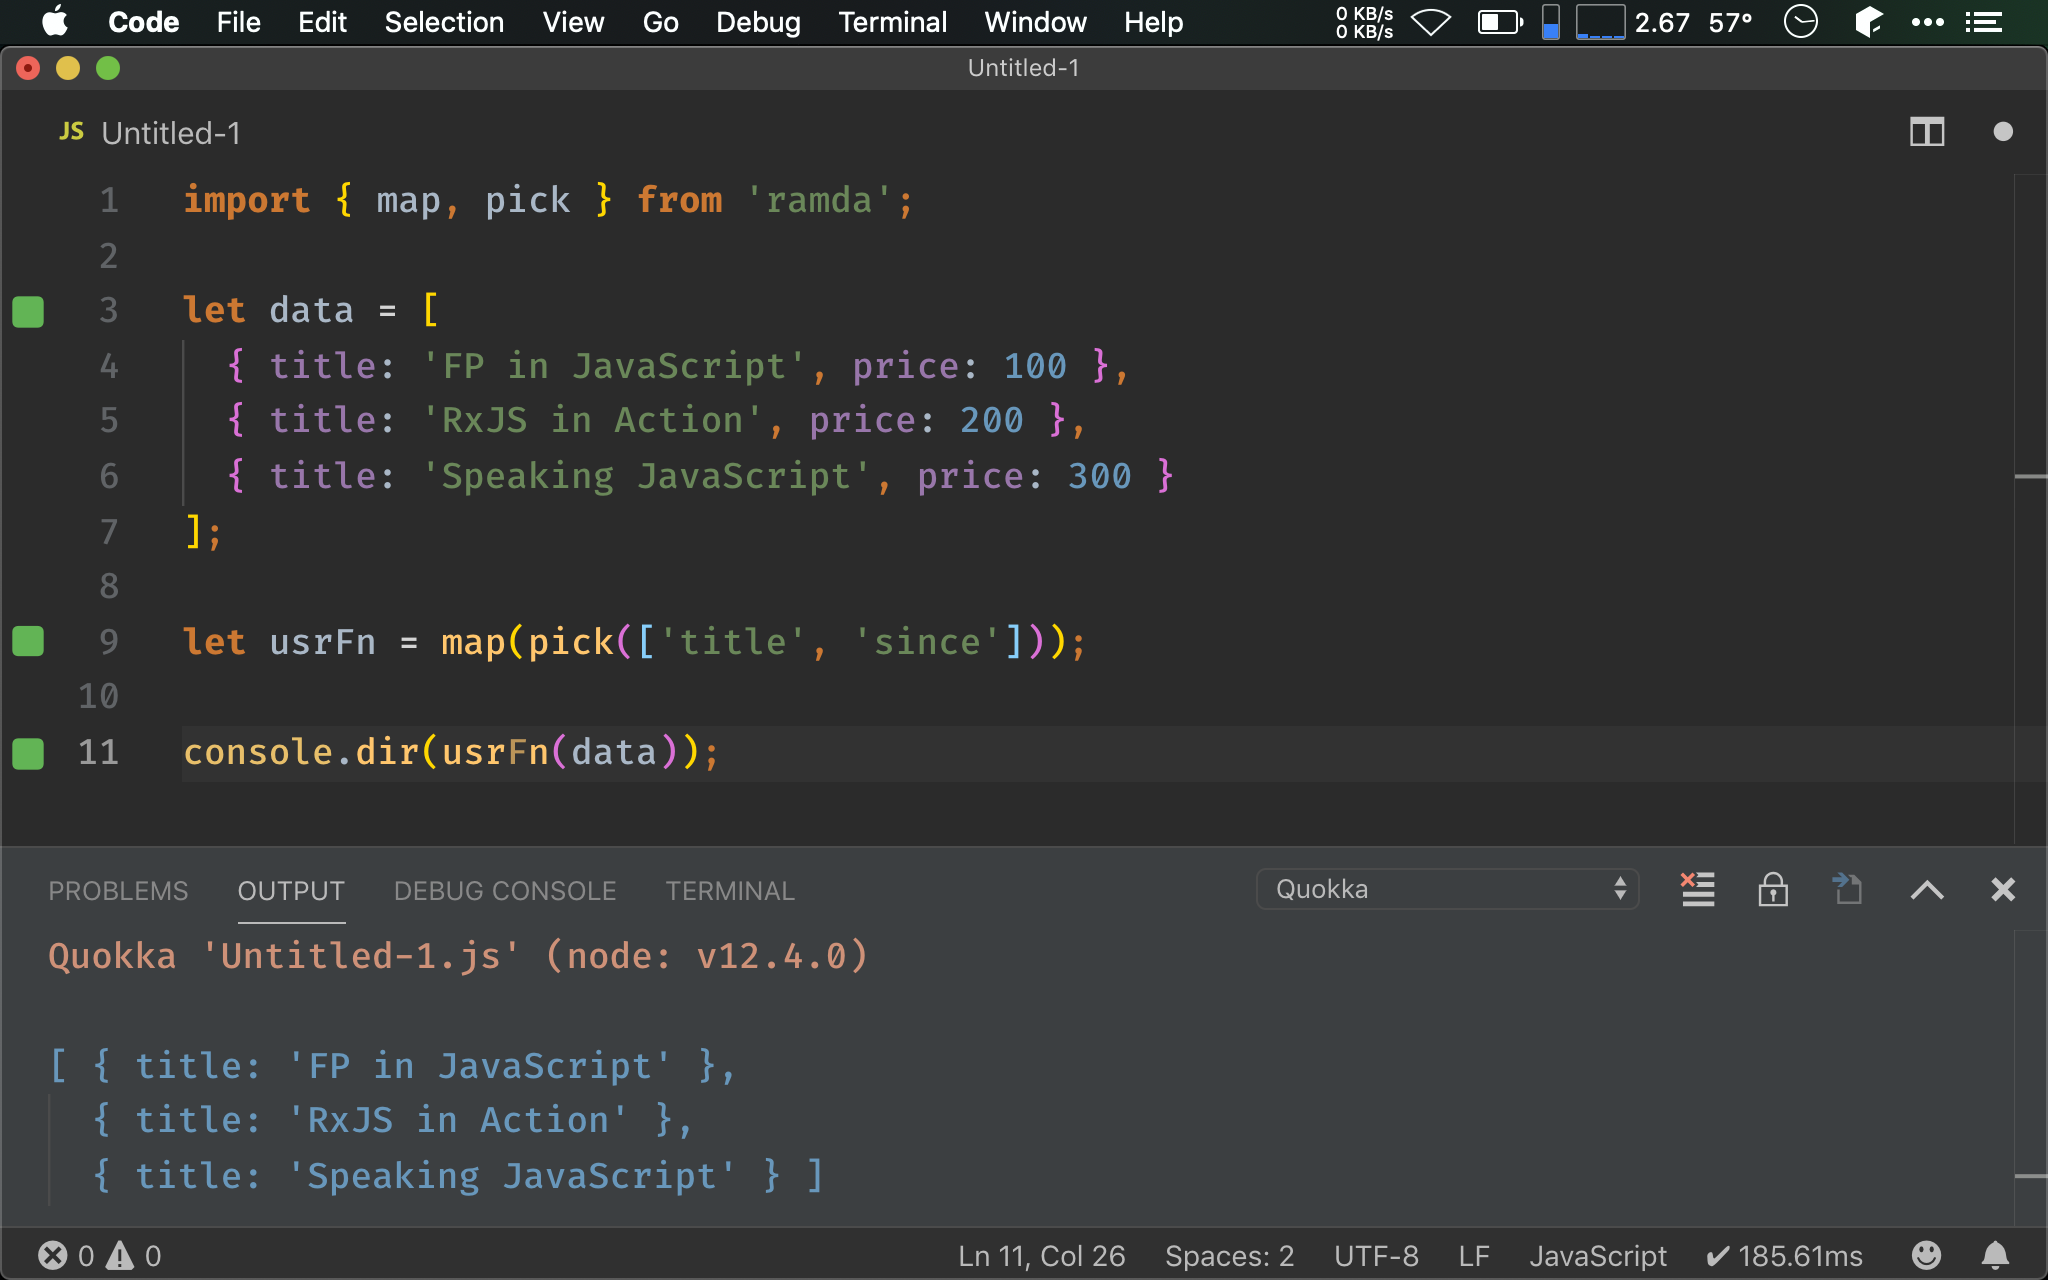Open the notification center list icon
2048x1280 pixels.
[1982, 22]
